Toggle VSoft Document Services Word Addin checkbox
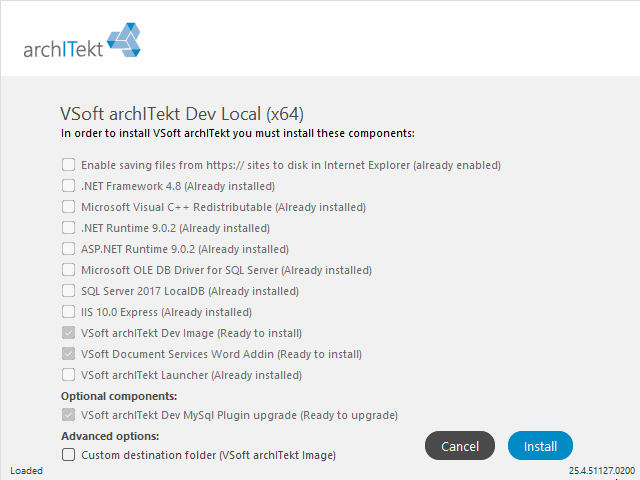 (x=68, y=354)
